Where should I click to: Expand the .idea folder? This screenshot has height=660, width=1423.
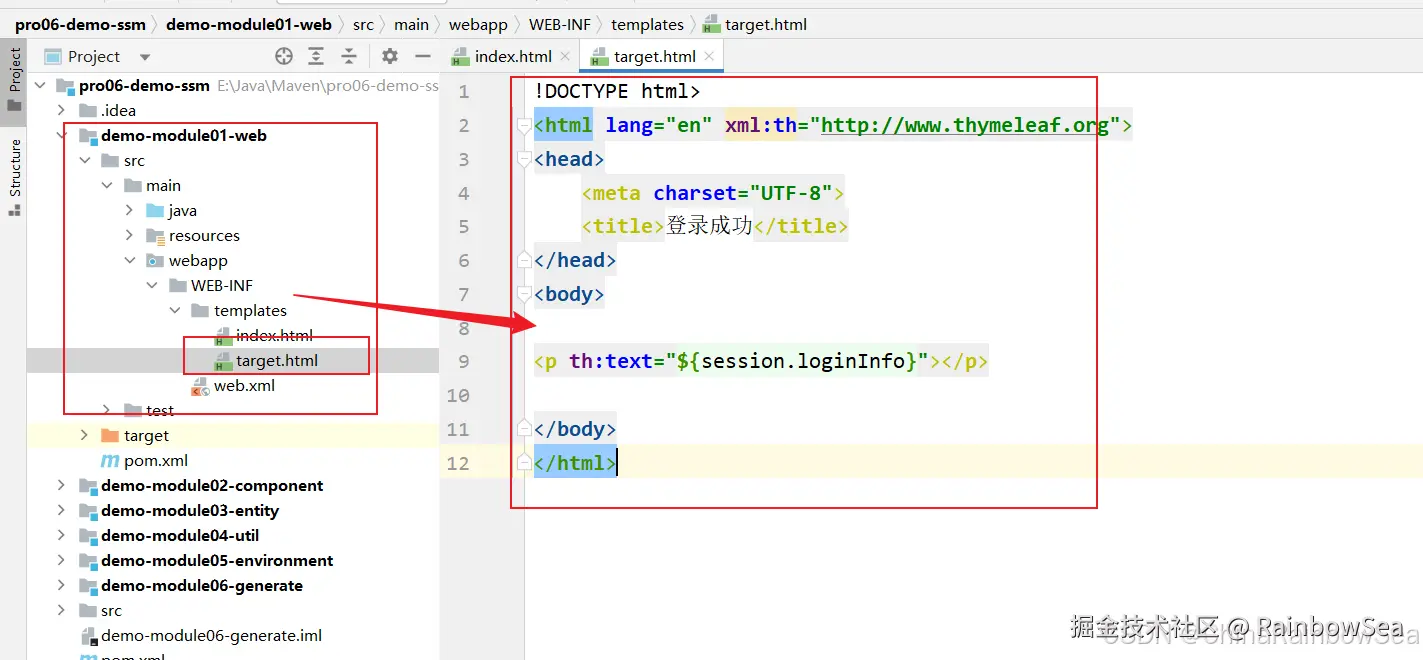pos(62,111)
